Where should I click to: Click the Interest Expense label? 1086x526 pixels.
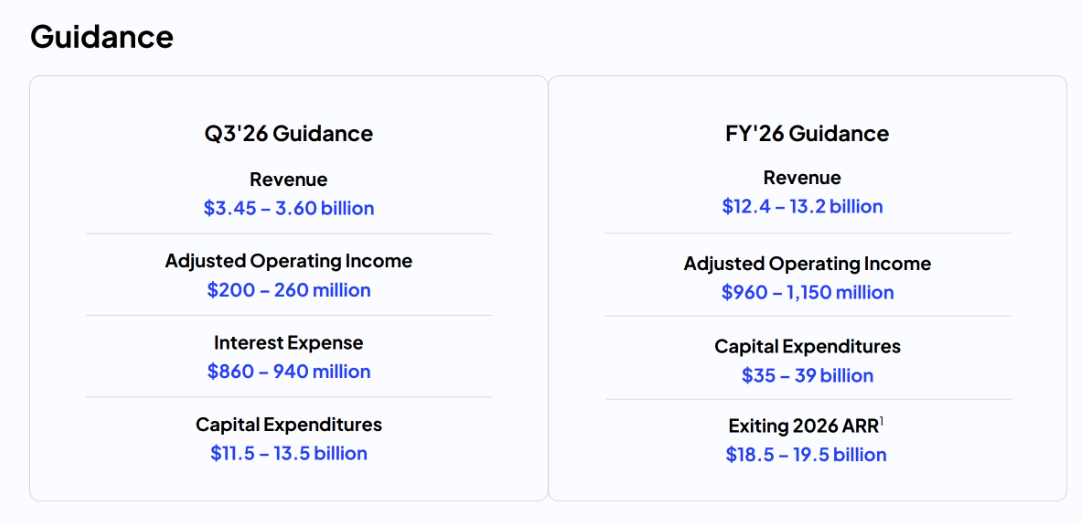pos(288,342)
